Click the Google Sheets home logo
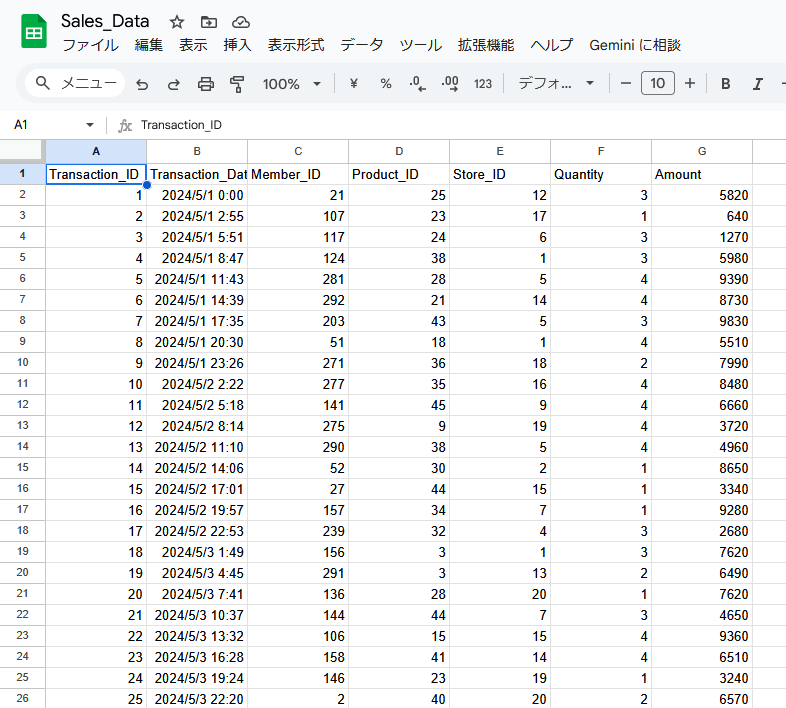 tap(34, 32)
